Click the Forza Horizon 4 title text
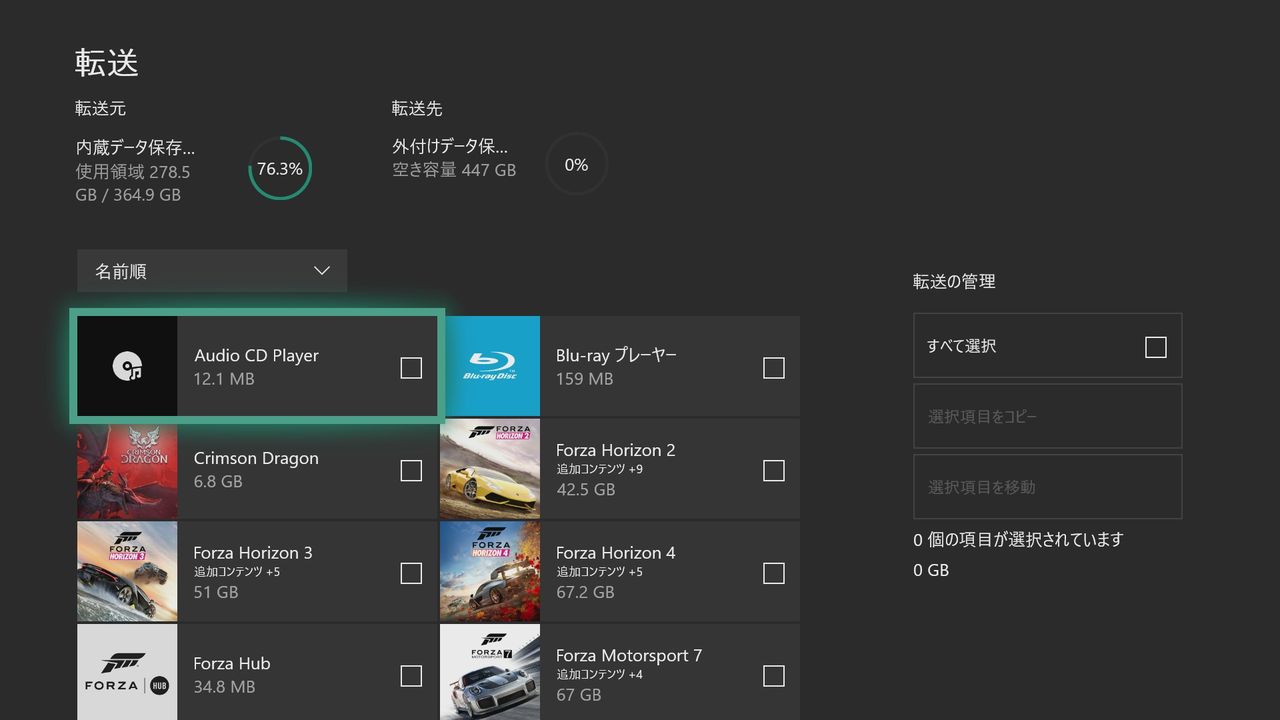 pyautogui.click(x=616, y=553)
